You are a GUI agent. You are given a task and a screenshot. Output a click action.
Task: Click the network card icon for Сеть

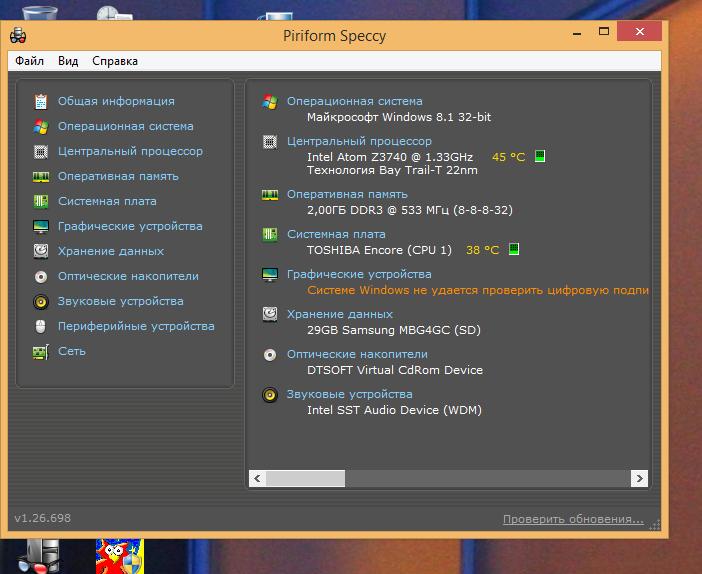pyautogui.click(x=41, y=352)
